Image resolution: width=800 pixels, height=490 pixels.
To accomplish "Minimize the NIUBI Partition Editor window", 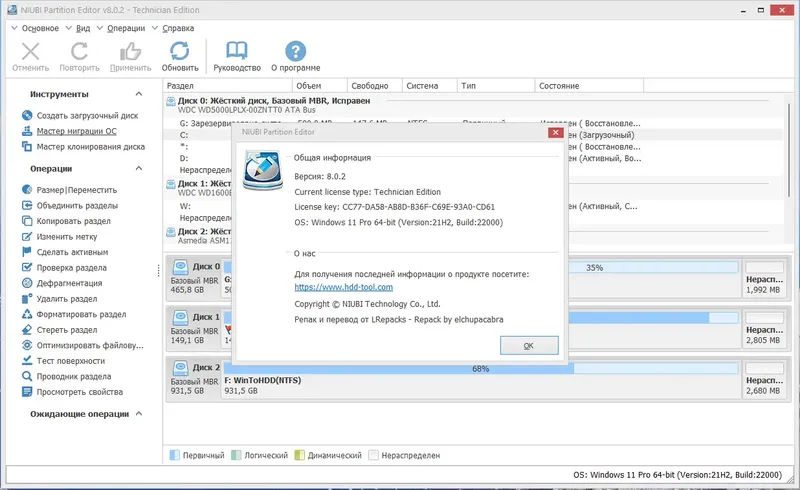I will point(744,10).
